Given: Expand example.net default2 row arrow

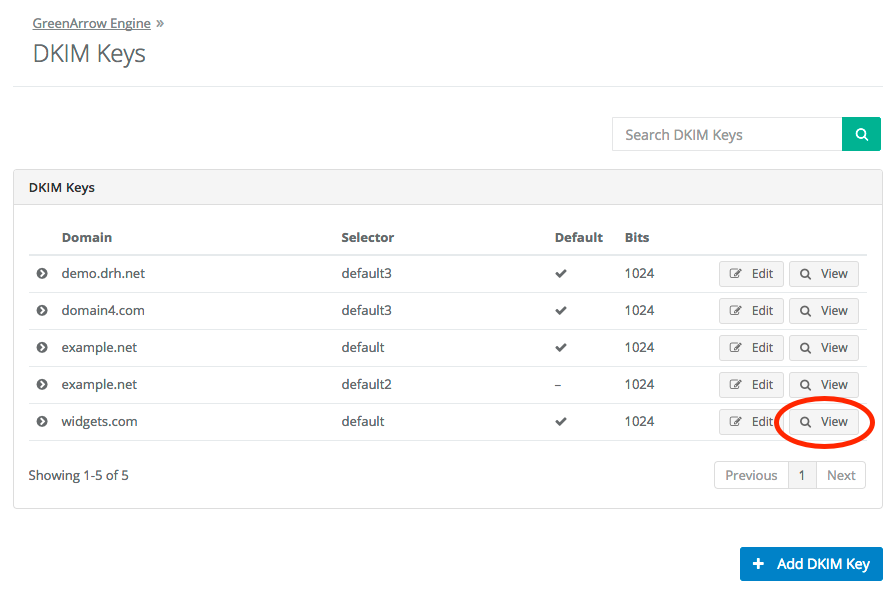Looking at the screenshot, I should (x=42, y=385).
